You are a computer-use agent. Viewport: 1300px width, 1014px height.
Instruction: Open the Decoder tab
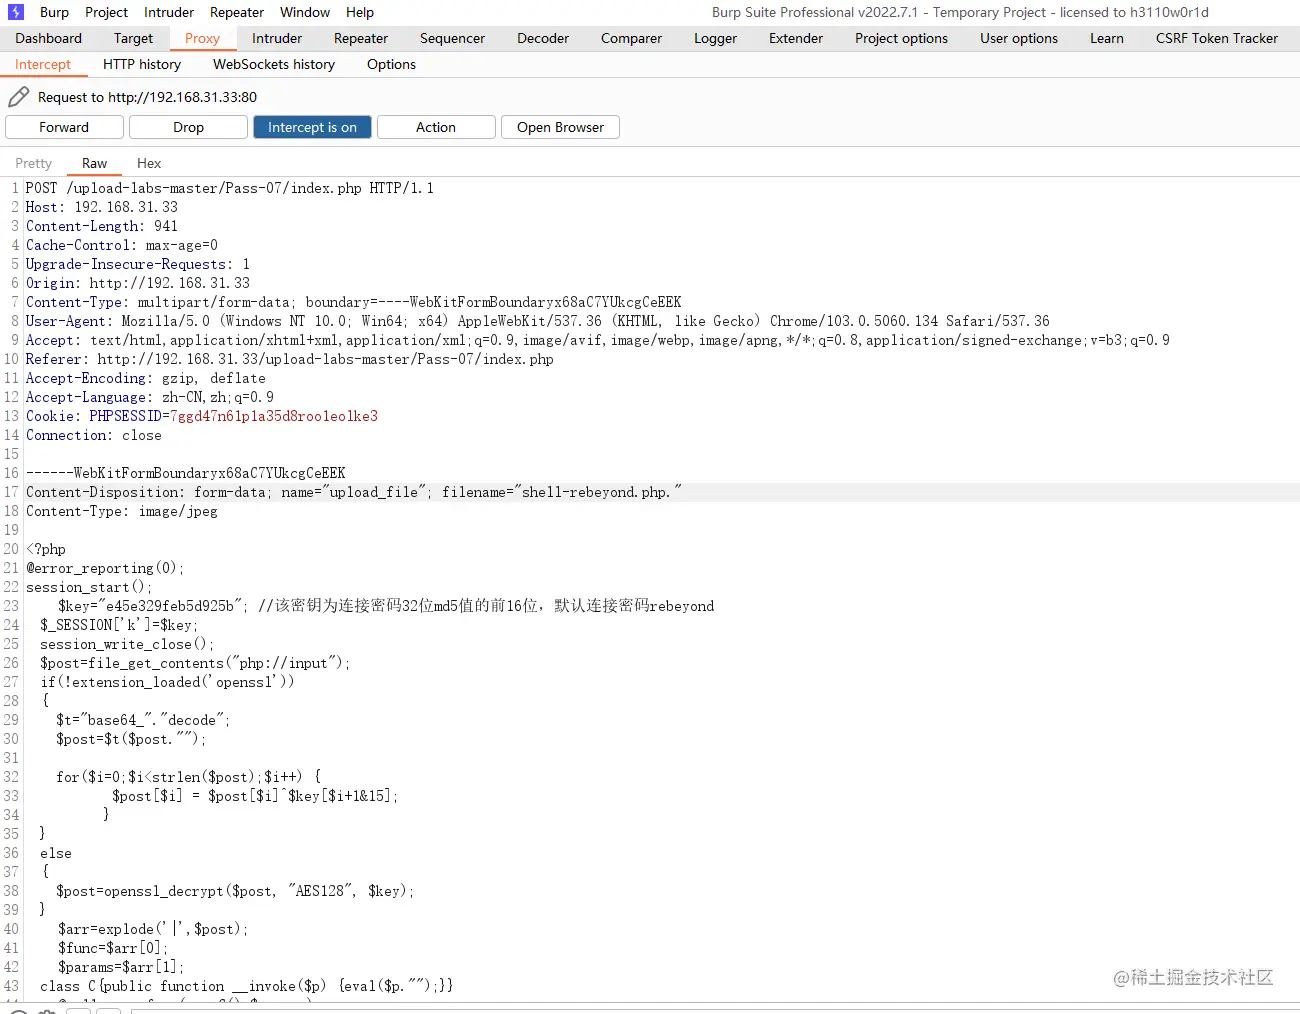(x=543, y=38)
